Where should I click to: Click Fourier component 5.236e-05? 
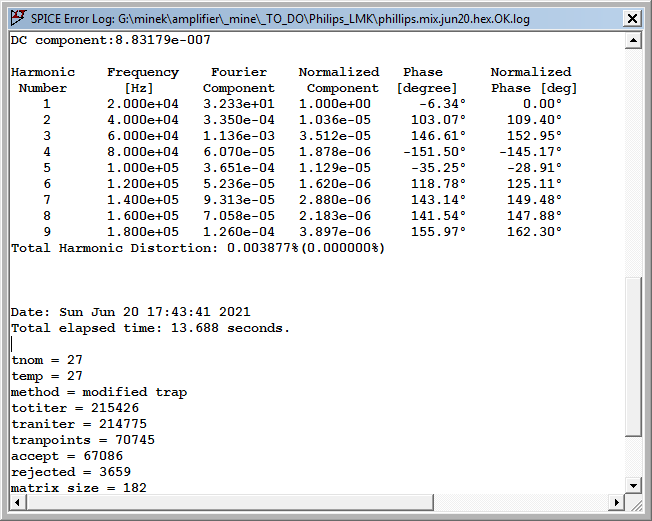click(239, 184)
